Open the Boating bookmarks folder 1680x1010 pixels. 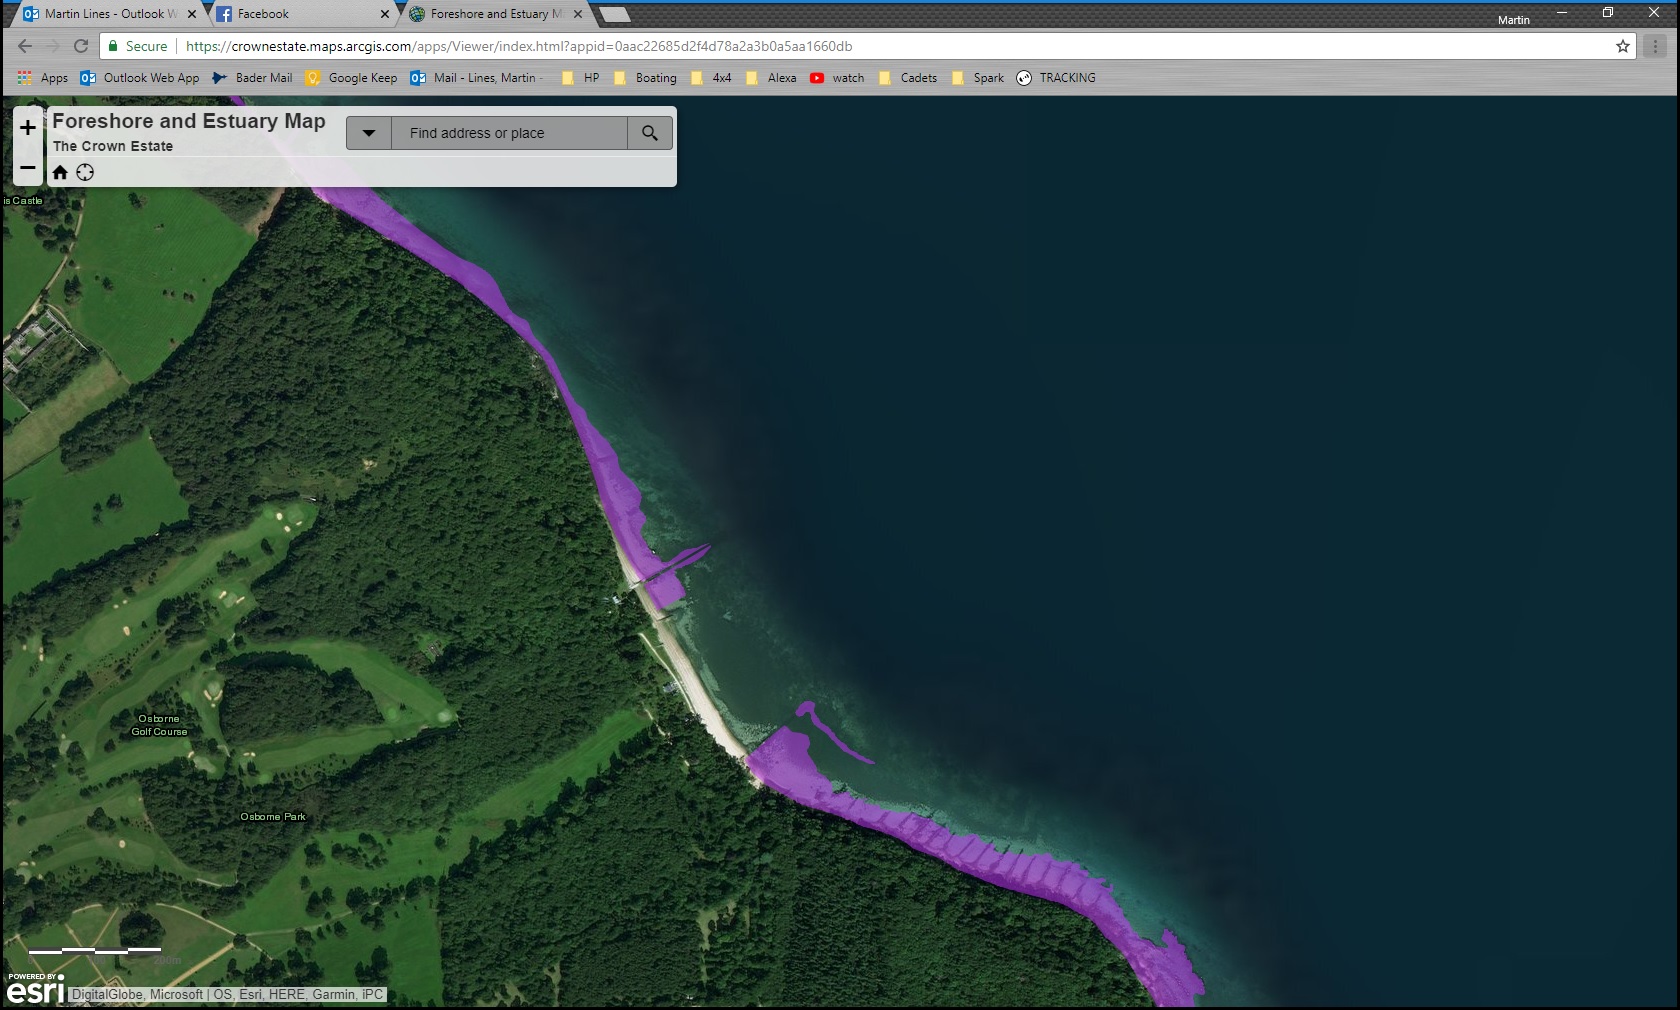tap(645, 78)
